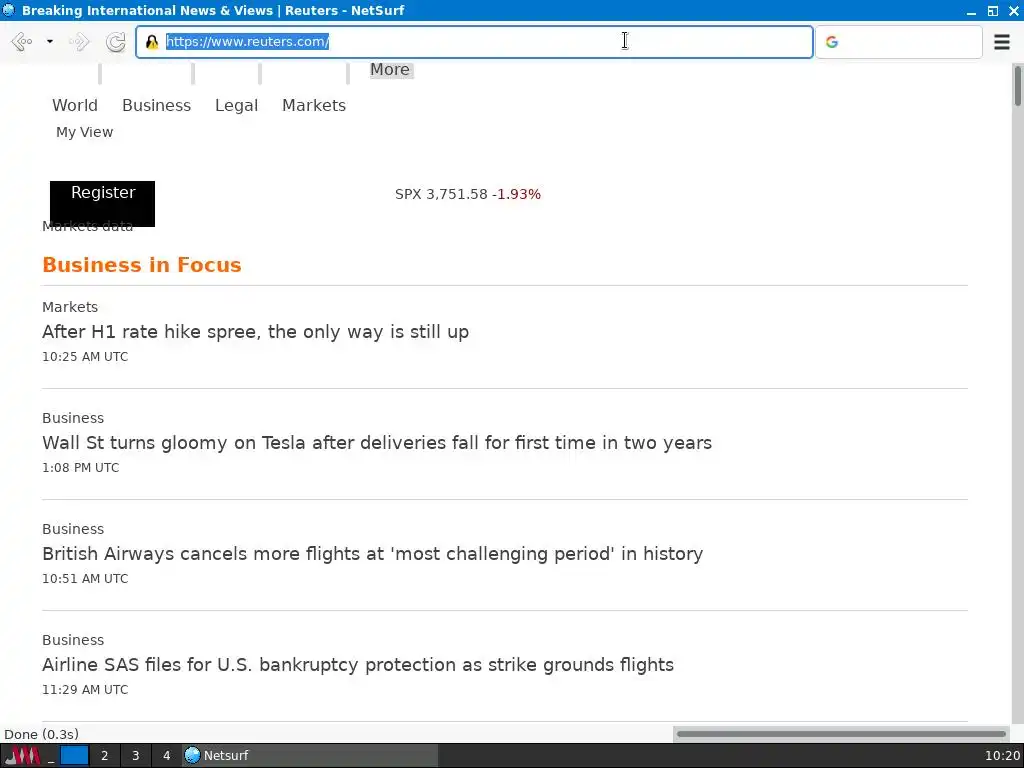1024x768 pixels.
Task: Click the Register button
Action: tap(103, 203)
